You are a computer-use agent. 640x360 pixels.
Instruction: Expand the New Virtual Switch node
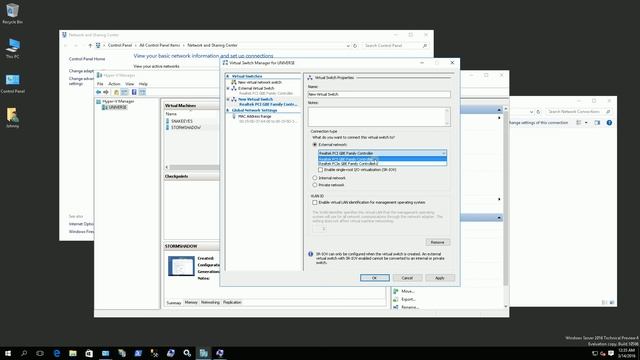228,99
